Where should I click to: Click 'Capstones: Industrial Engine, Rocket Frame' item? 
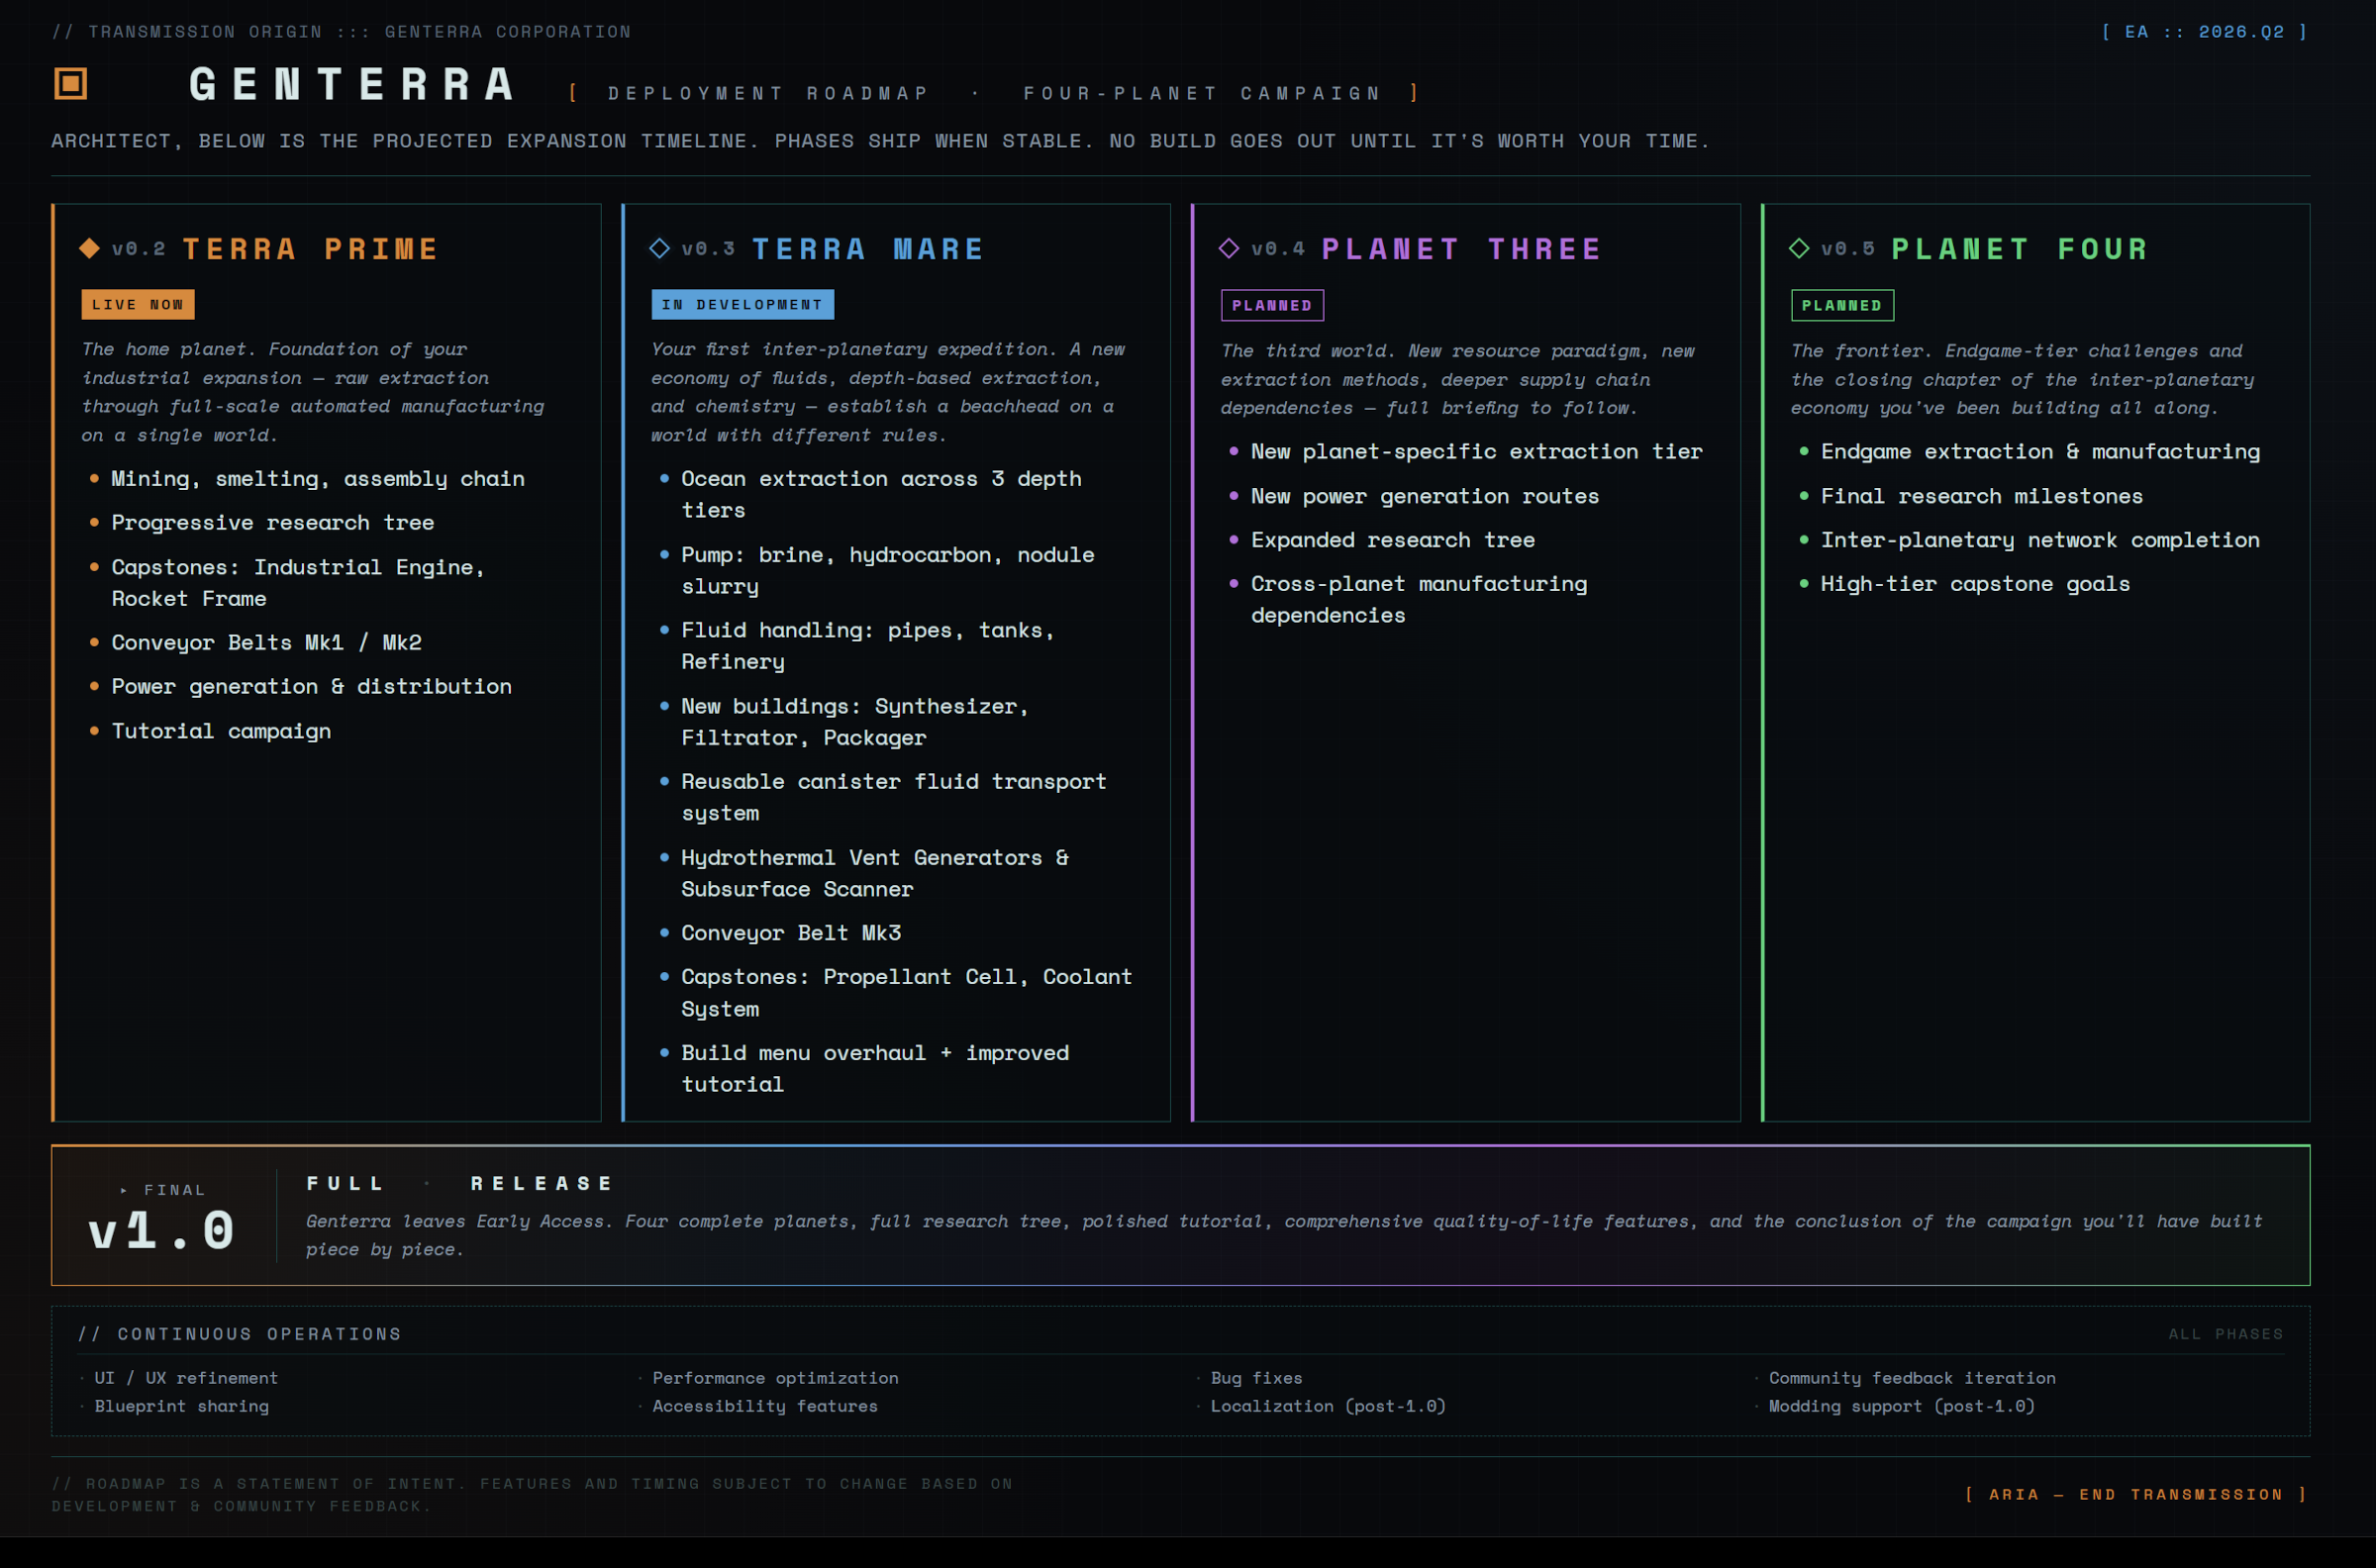point(298,583)
